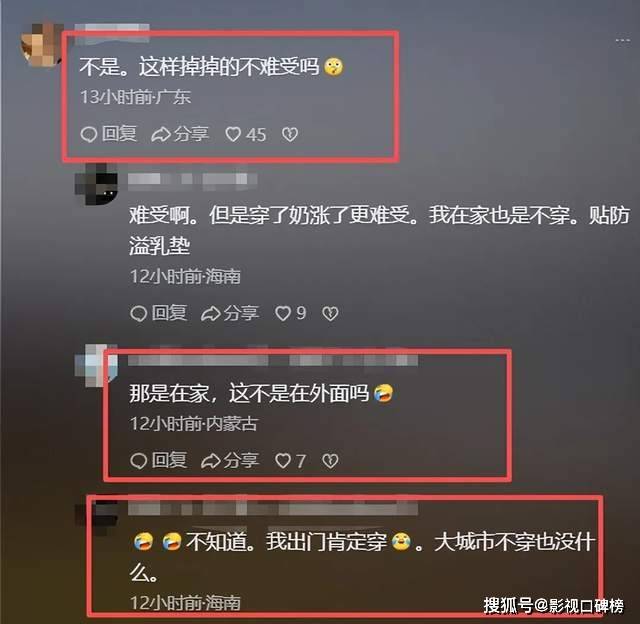
Task: Dislike the first Hainan reply with broken heart
Action: [330, 313]
